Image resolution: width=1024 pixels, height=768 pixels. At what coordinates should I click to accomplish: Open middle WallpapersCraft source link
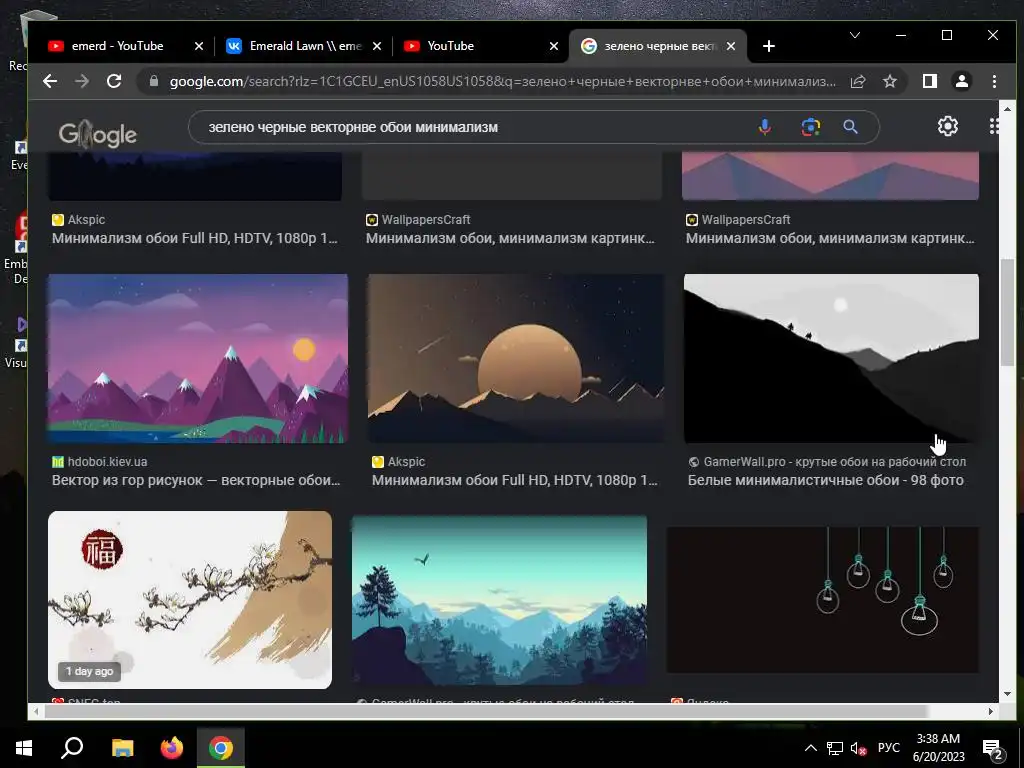[x=418, y=220]
